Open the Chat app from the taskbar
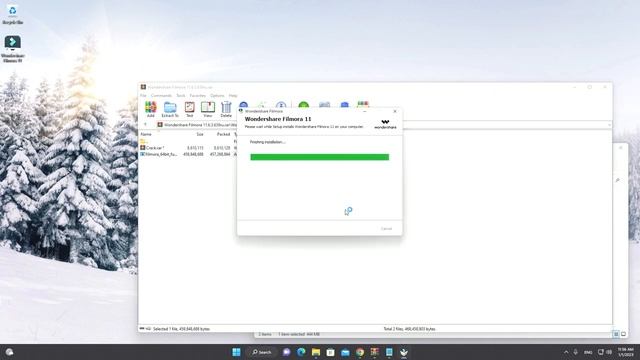 (287, 352)
